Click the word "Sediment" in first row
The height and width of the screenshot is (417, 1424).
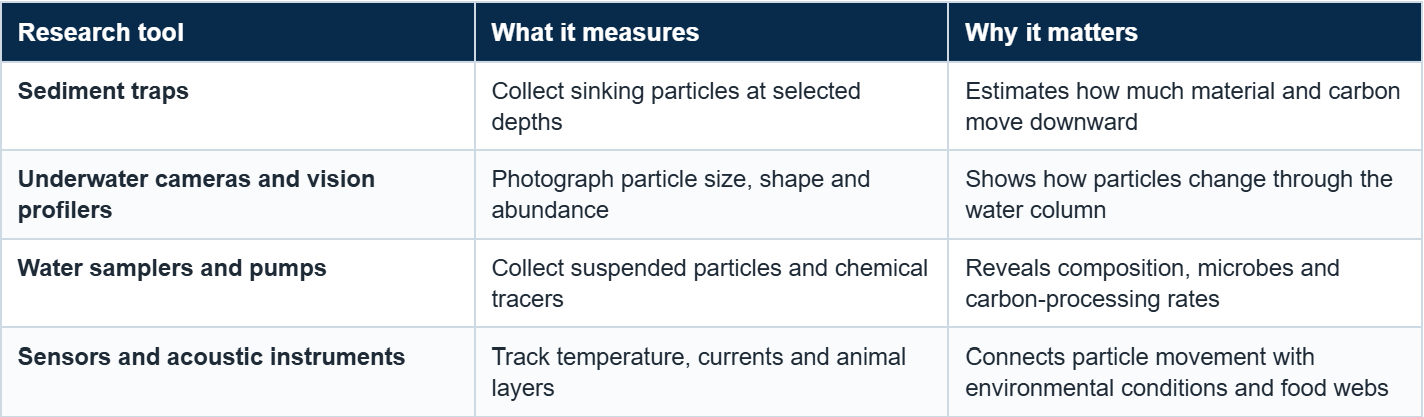point(65,91)
